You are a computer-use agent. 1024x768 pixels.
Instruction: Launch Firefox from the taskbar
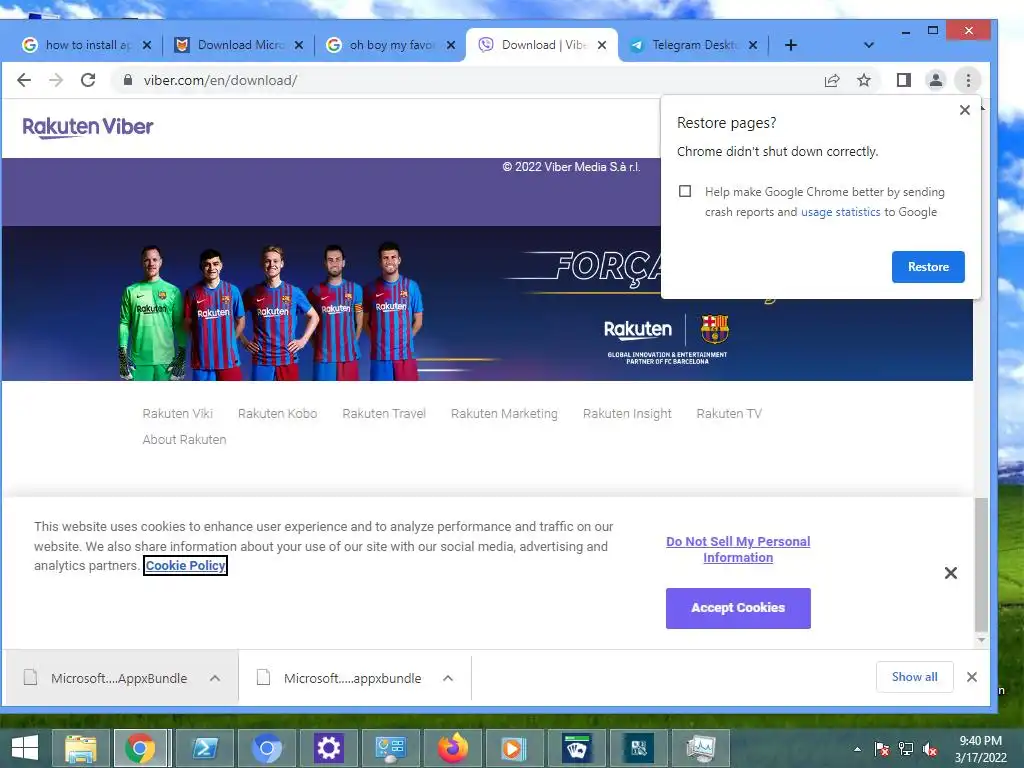click(452, 748)
